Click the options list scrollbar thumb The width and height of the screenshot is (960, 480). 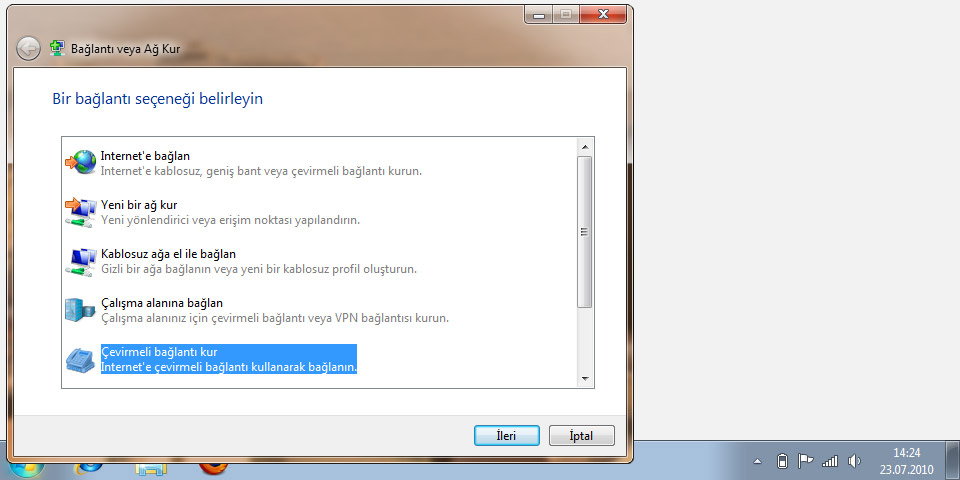pos(585,231)
